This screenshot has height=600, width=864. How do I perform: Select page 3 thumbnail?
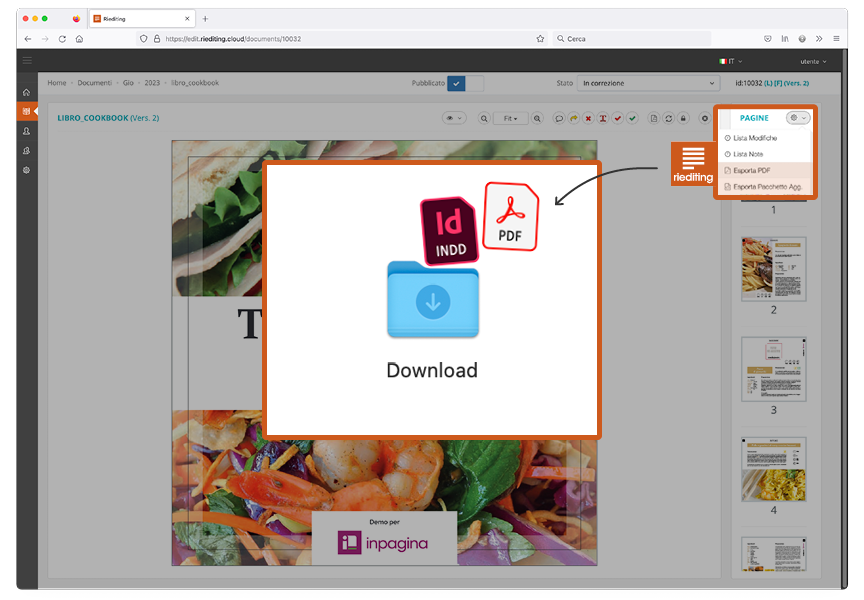[773, 368]
